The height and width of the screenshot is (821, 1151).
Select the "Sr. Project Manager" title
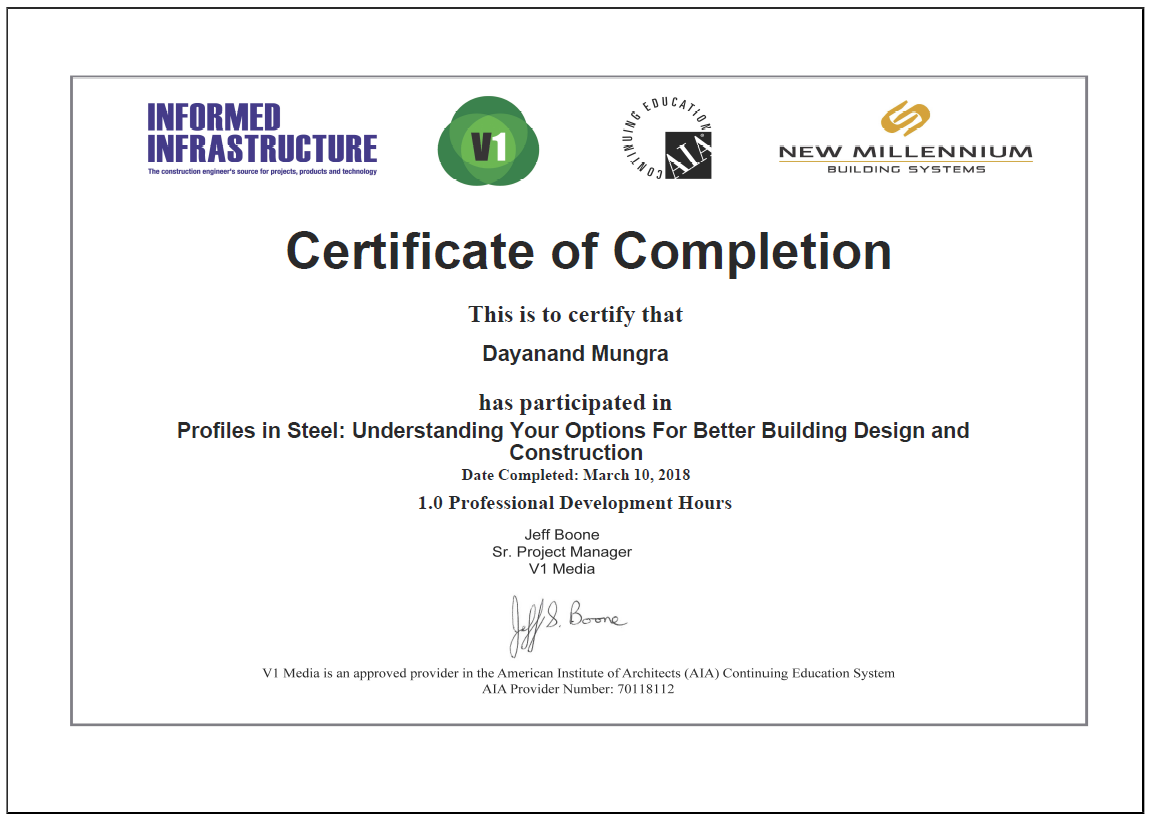tap(562, 551)
